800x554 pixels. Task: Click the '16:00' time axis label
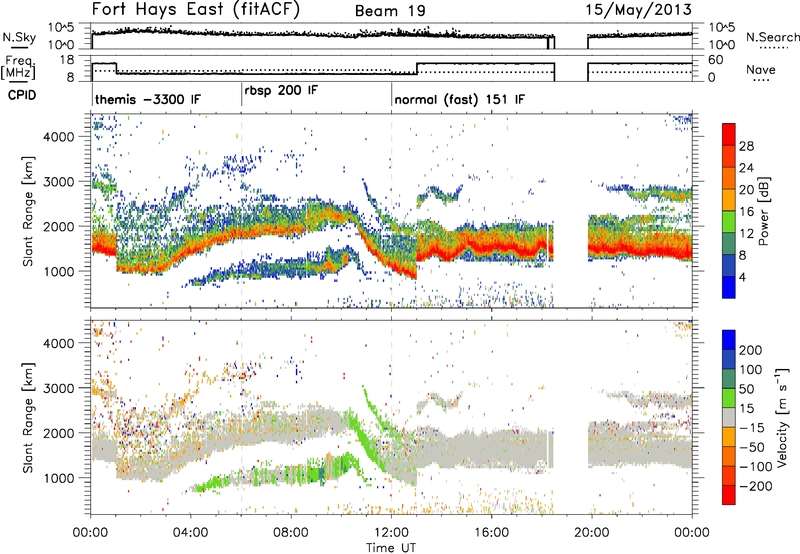coord(491,533)
